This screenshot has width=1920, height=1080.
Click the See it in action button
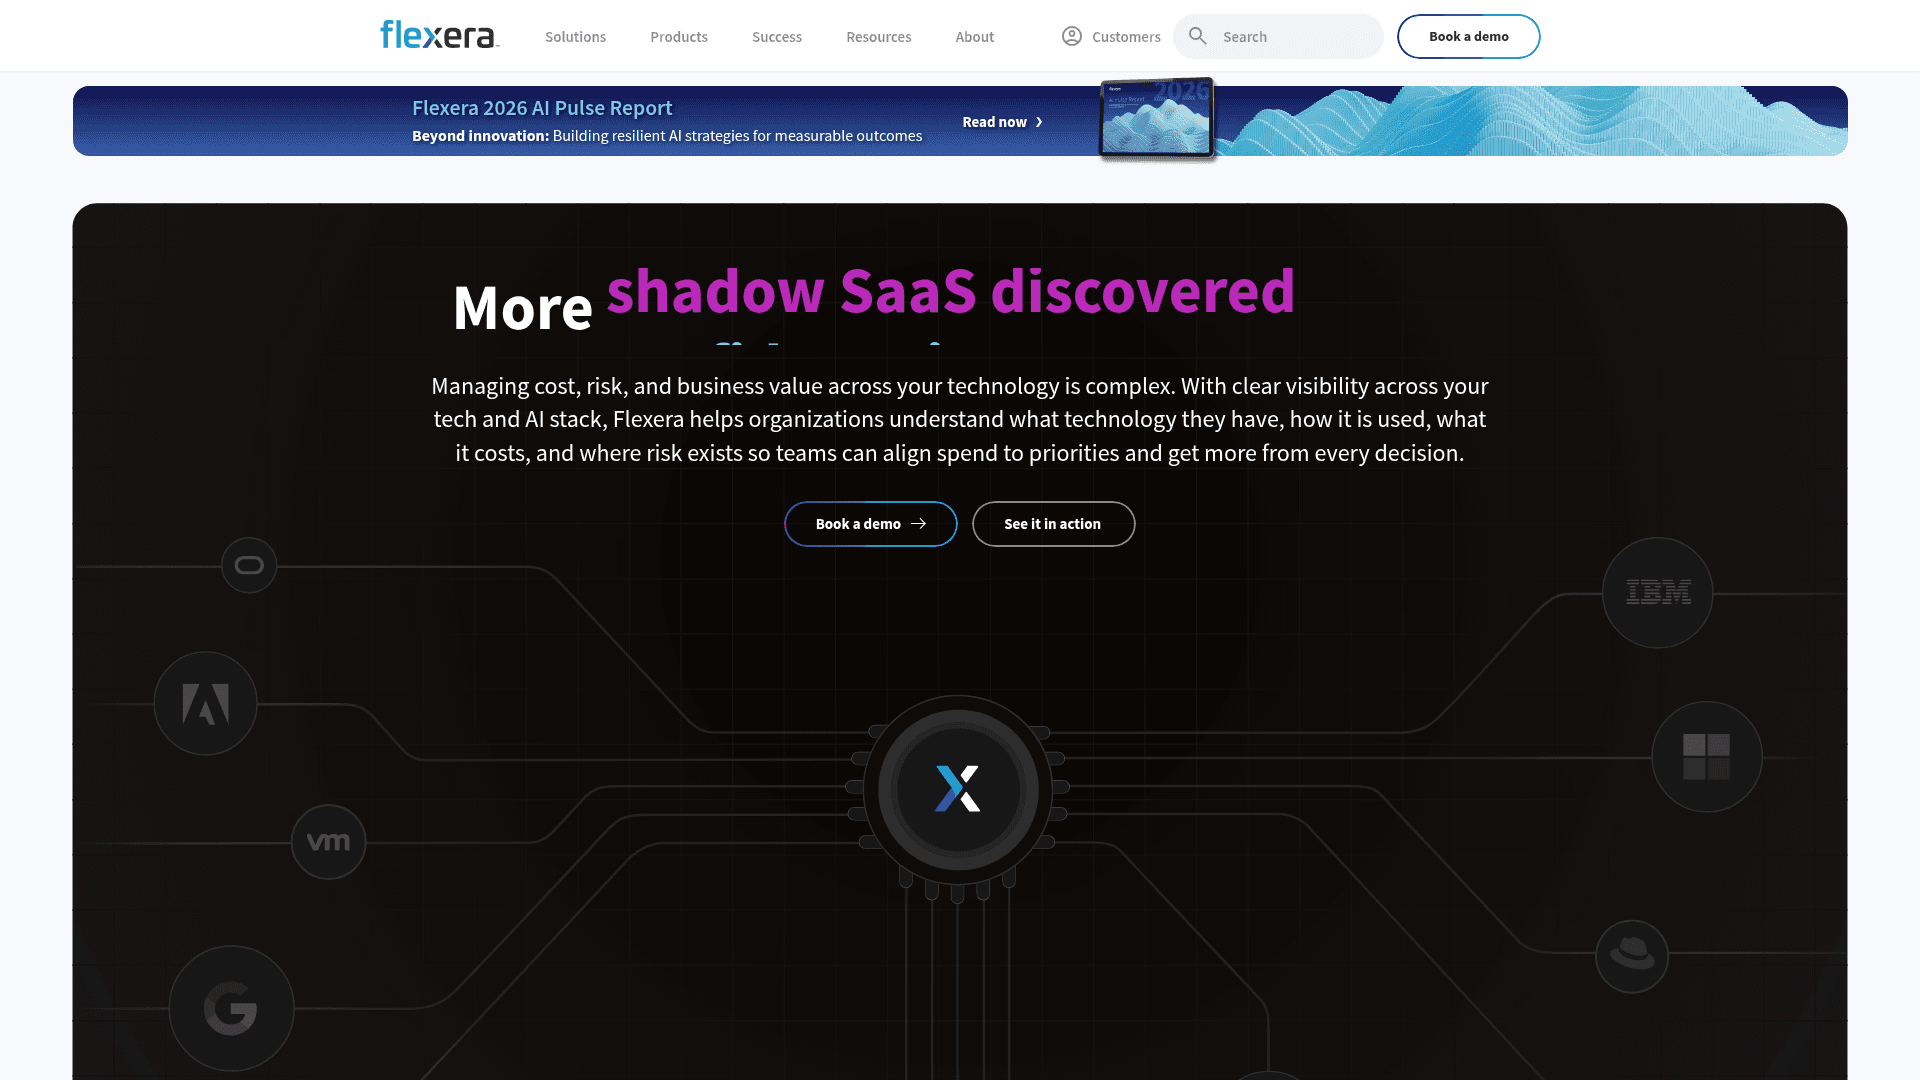coord(1053,524)
